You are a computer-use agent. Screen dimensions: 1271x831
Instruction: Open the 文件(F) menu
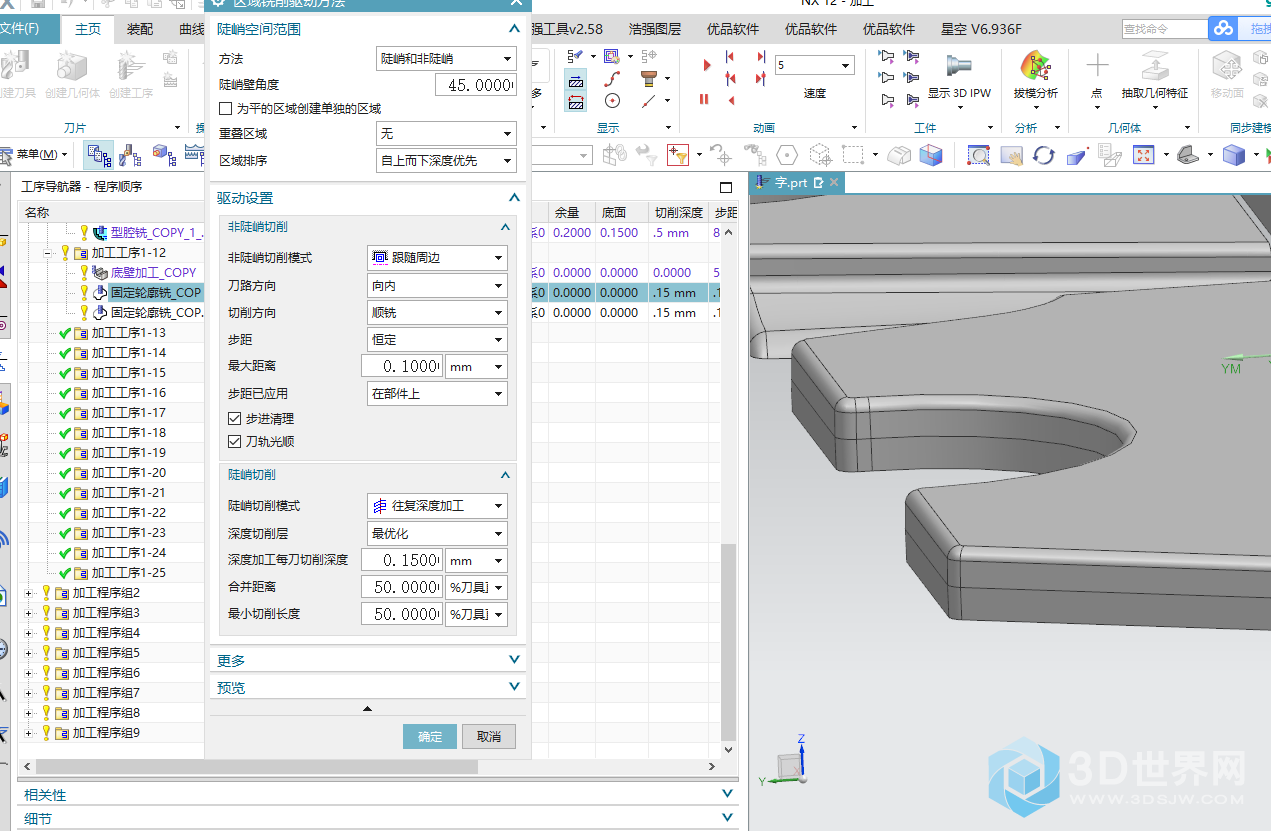click(20, 29)
